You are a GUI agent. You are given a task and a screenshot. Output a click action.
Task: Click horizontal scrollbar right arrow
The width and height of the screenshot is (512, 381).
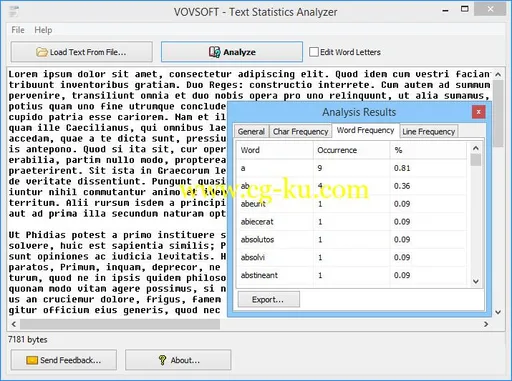[486, 324]
